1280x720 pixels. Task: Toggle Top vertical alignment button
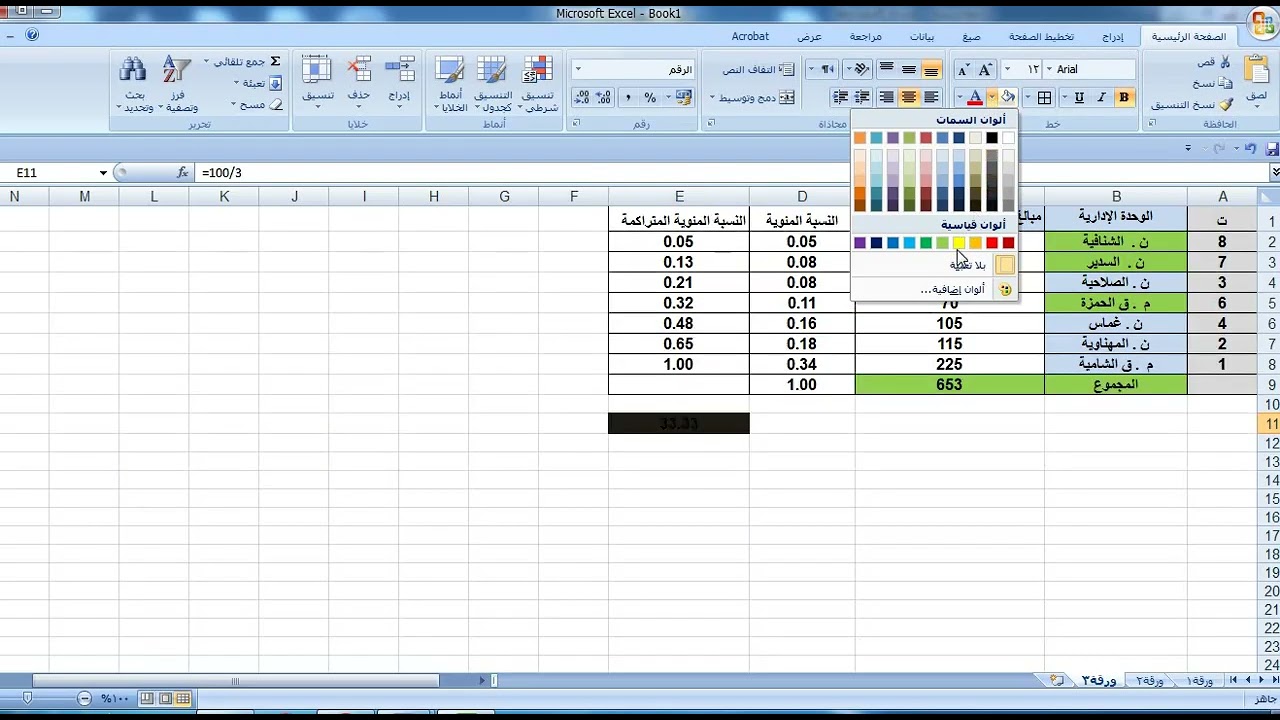[886, 69]
